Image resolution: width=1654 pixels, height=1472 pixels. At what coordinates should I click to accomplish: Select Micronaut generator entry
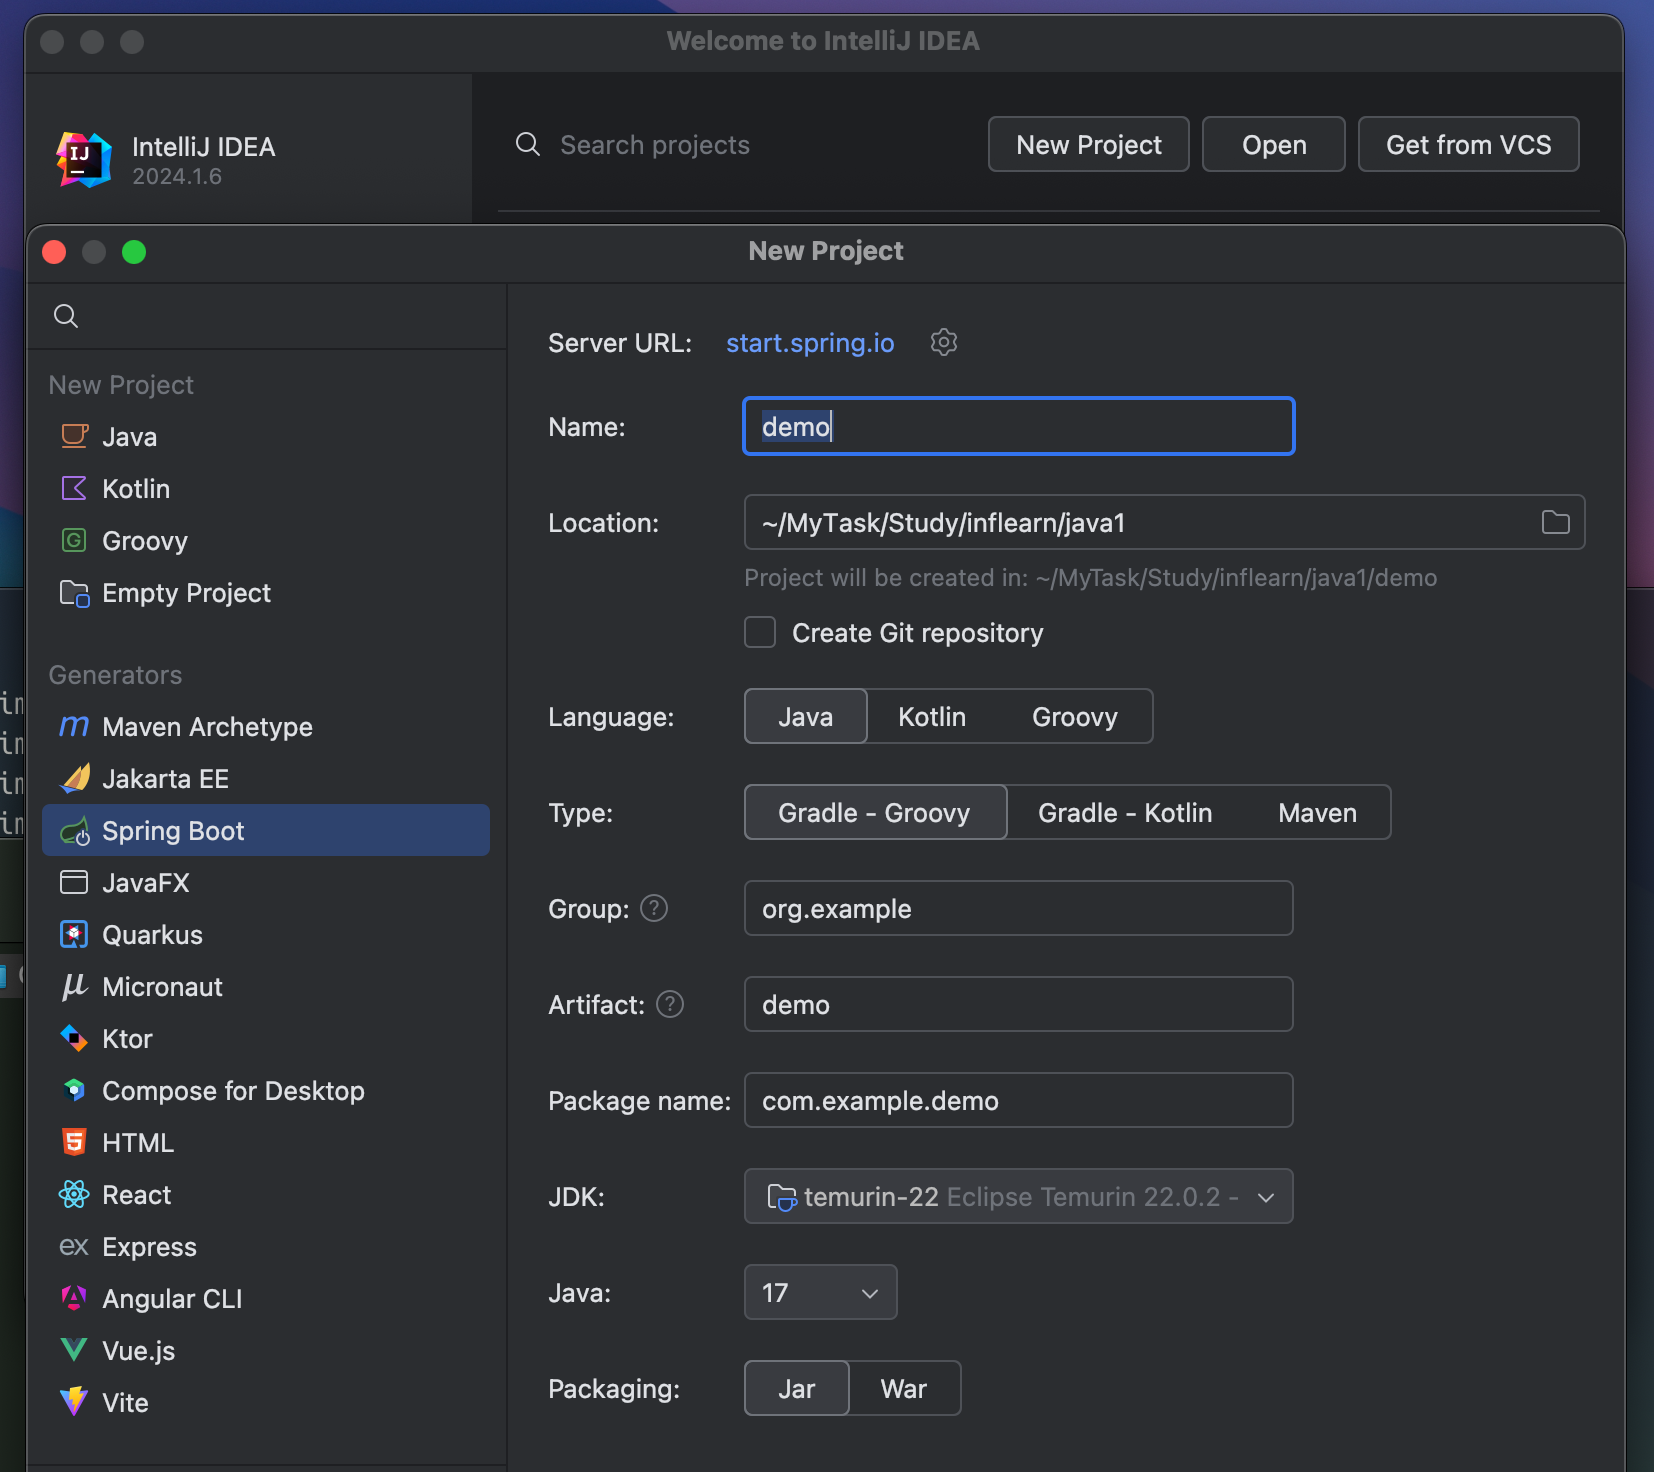pos(266,986)
